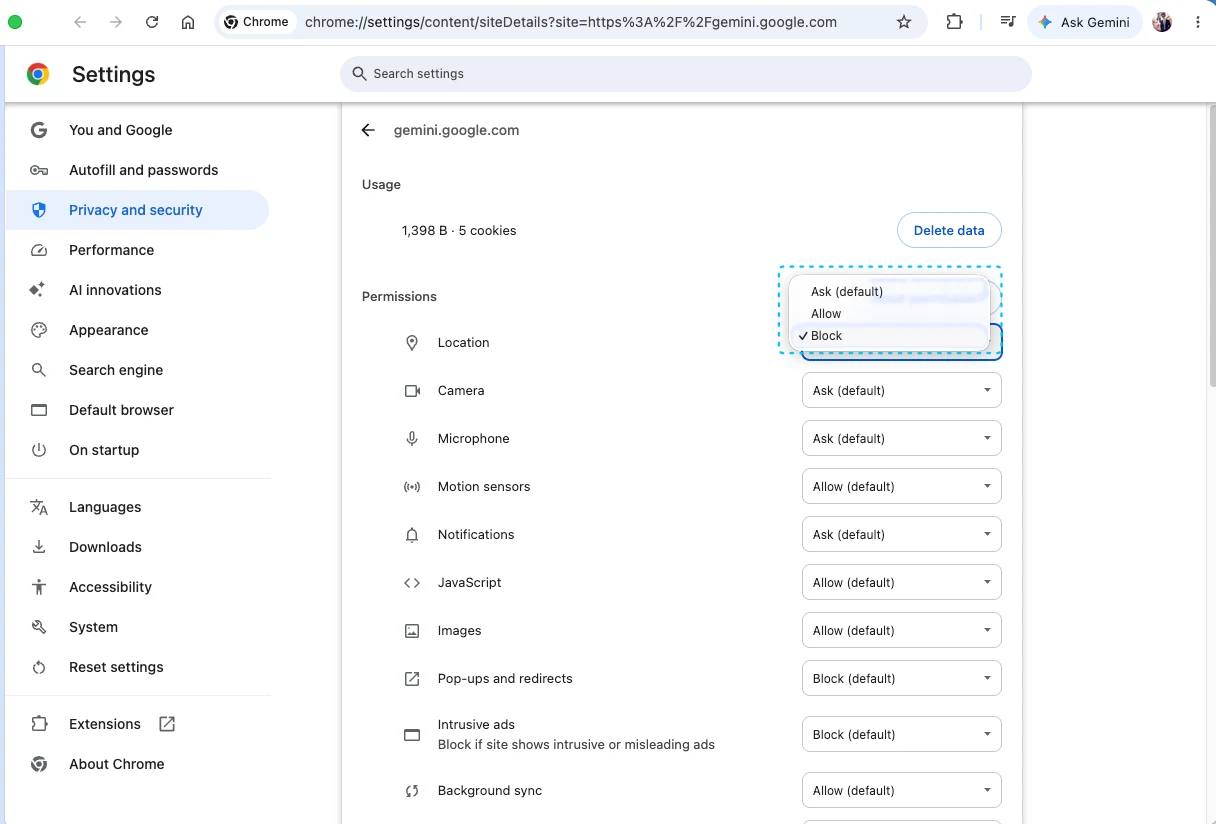Click the Pop-ups and redirects icon
The width and height of the screenshot is (1216, 824).
(412, 679)
